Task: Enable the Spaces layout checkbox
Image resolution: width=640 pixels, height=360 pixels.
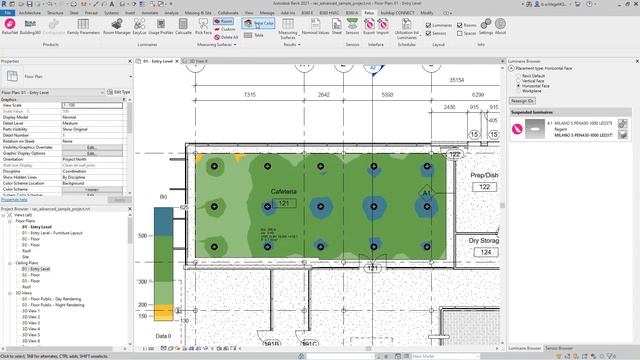Action: (460, 33)
